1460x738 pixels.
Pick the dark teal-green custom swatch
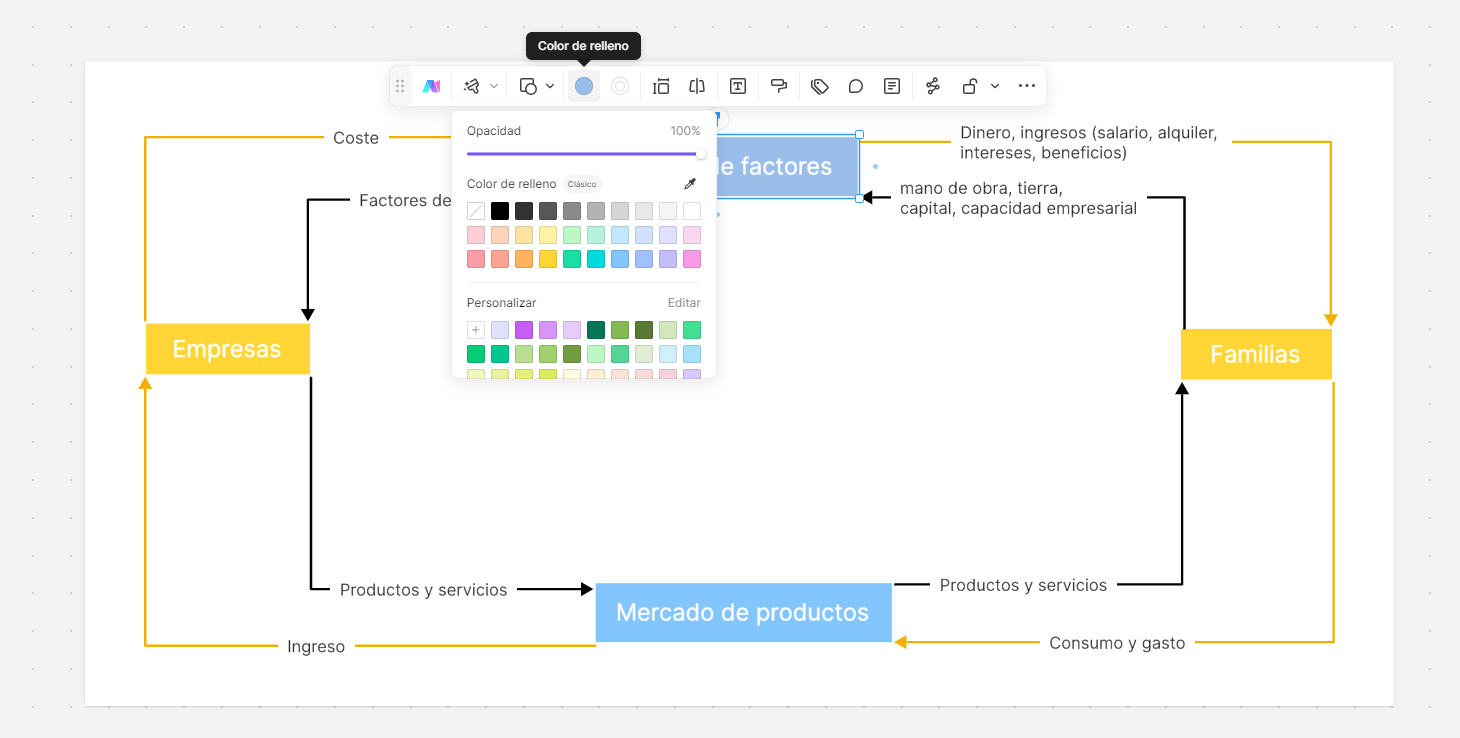(596, 330)
